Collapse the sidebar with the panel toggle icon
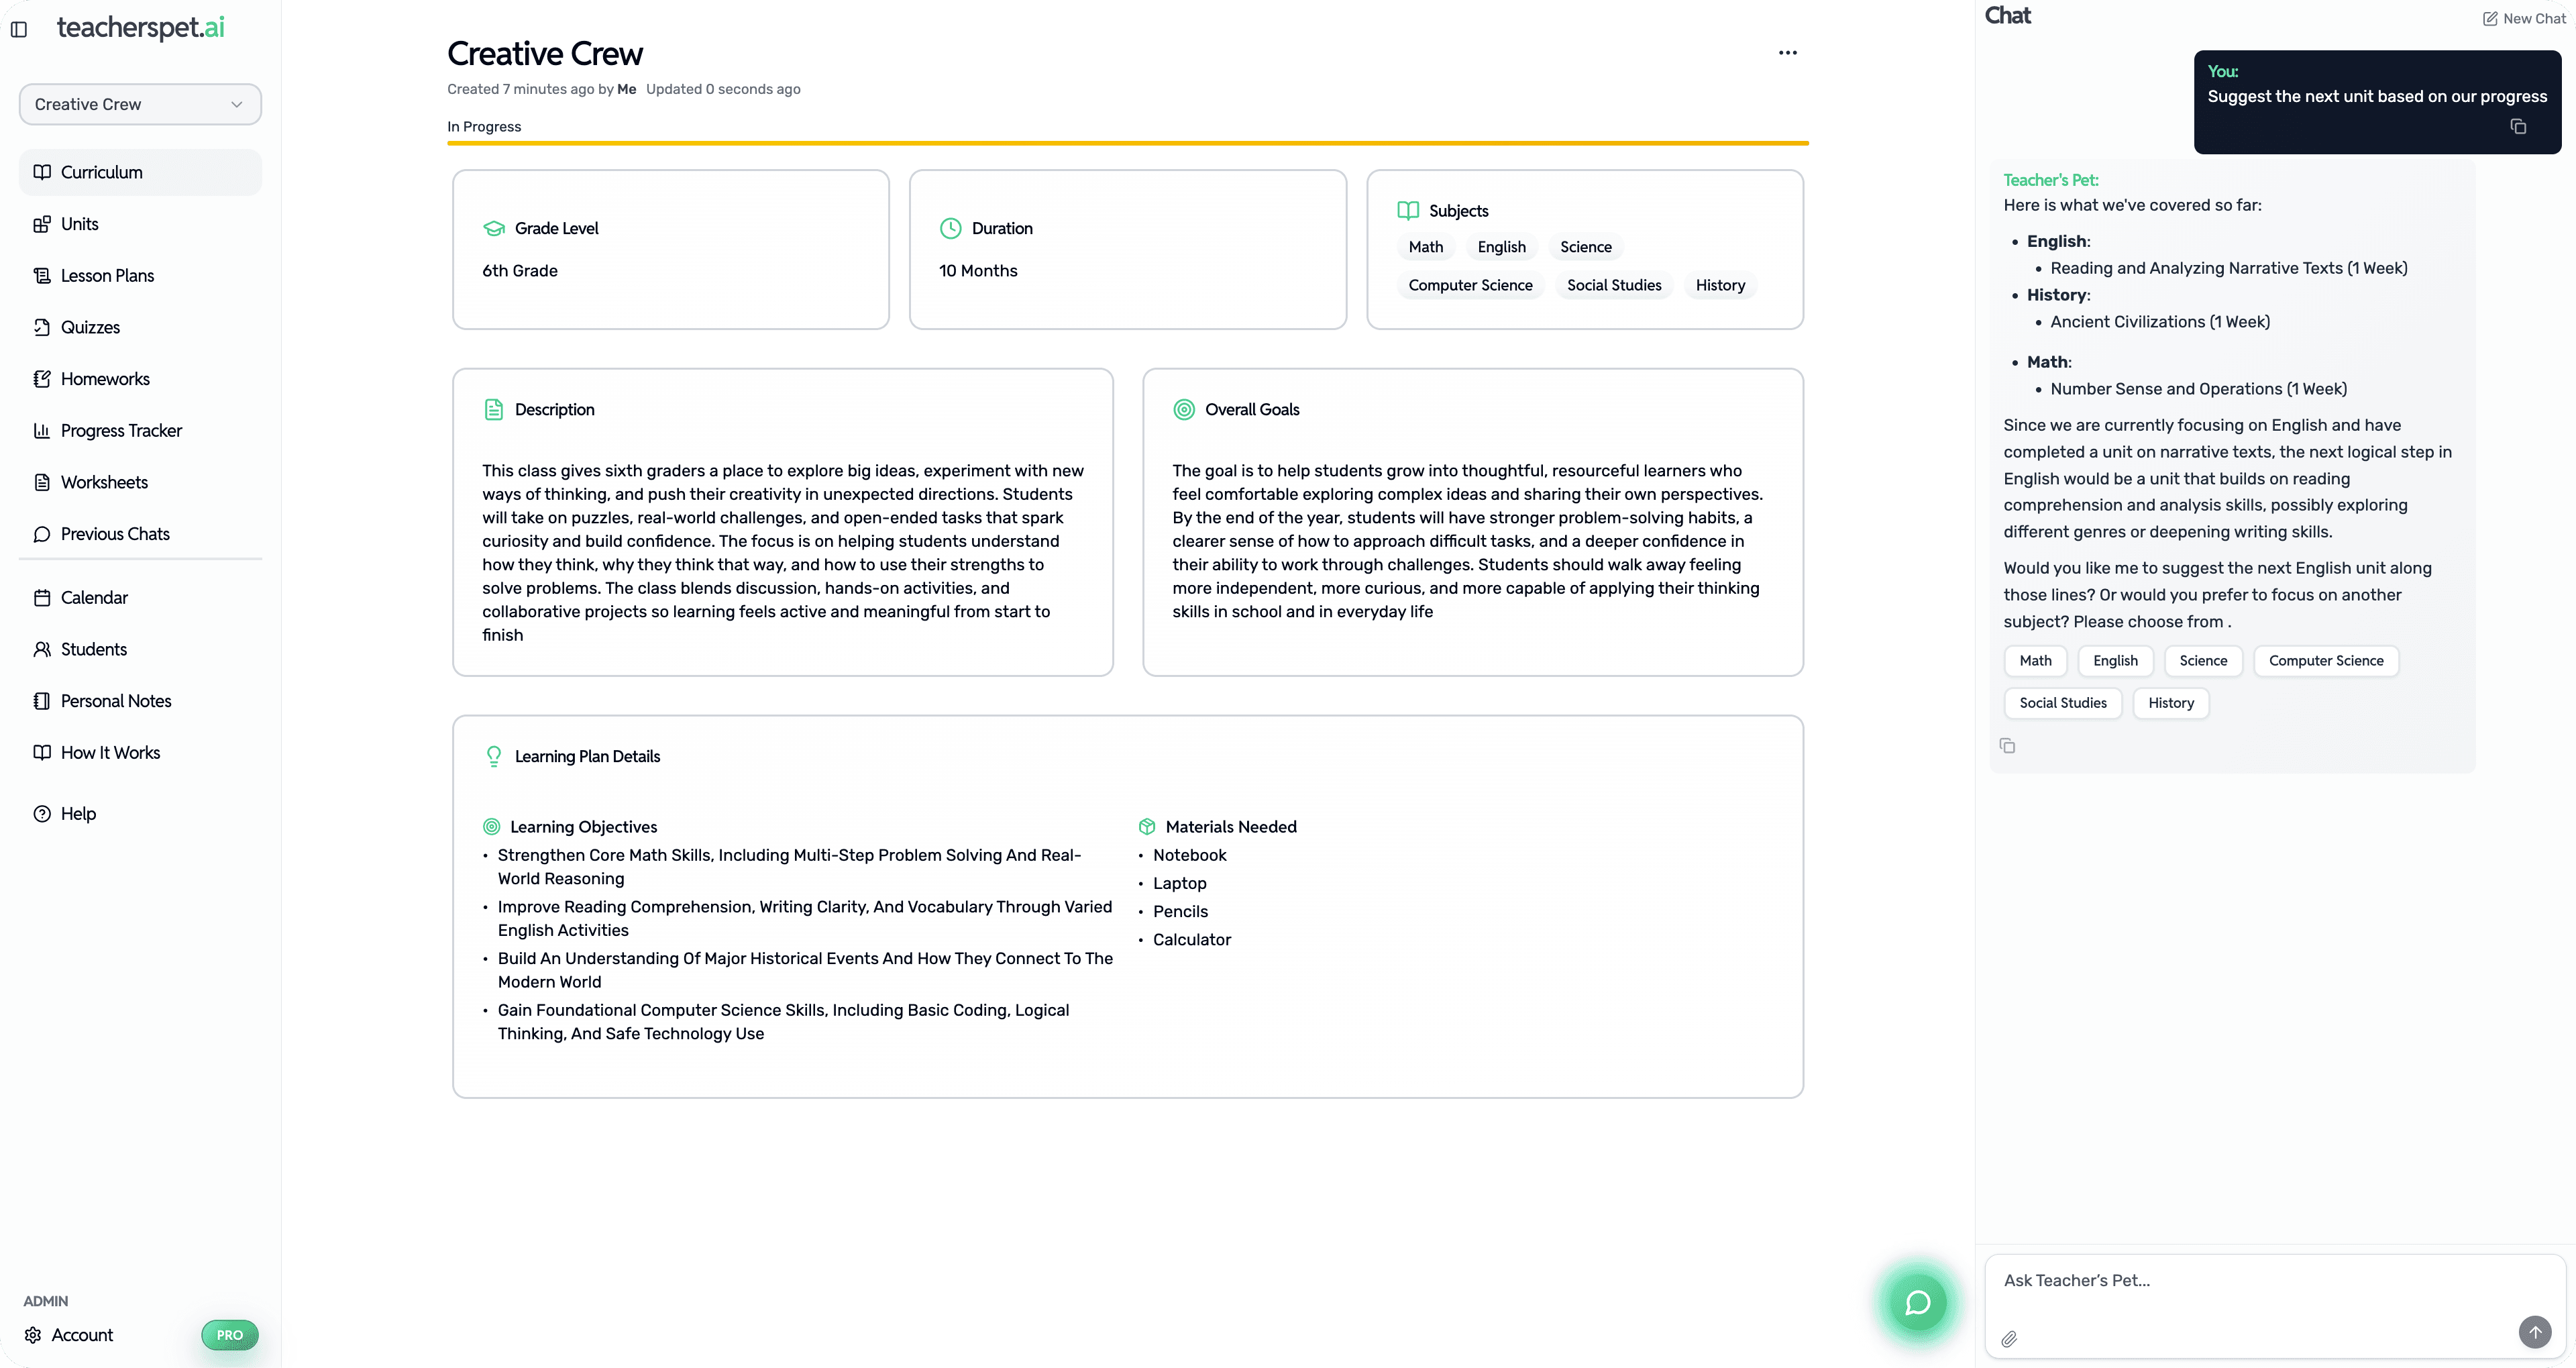This screenshot has height=1368, width=2576. (18, 29)
